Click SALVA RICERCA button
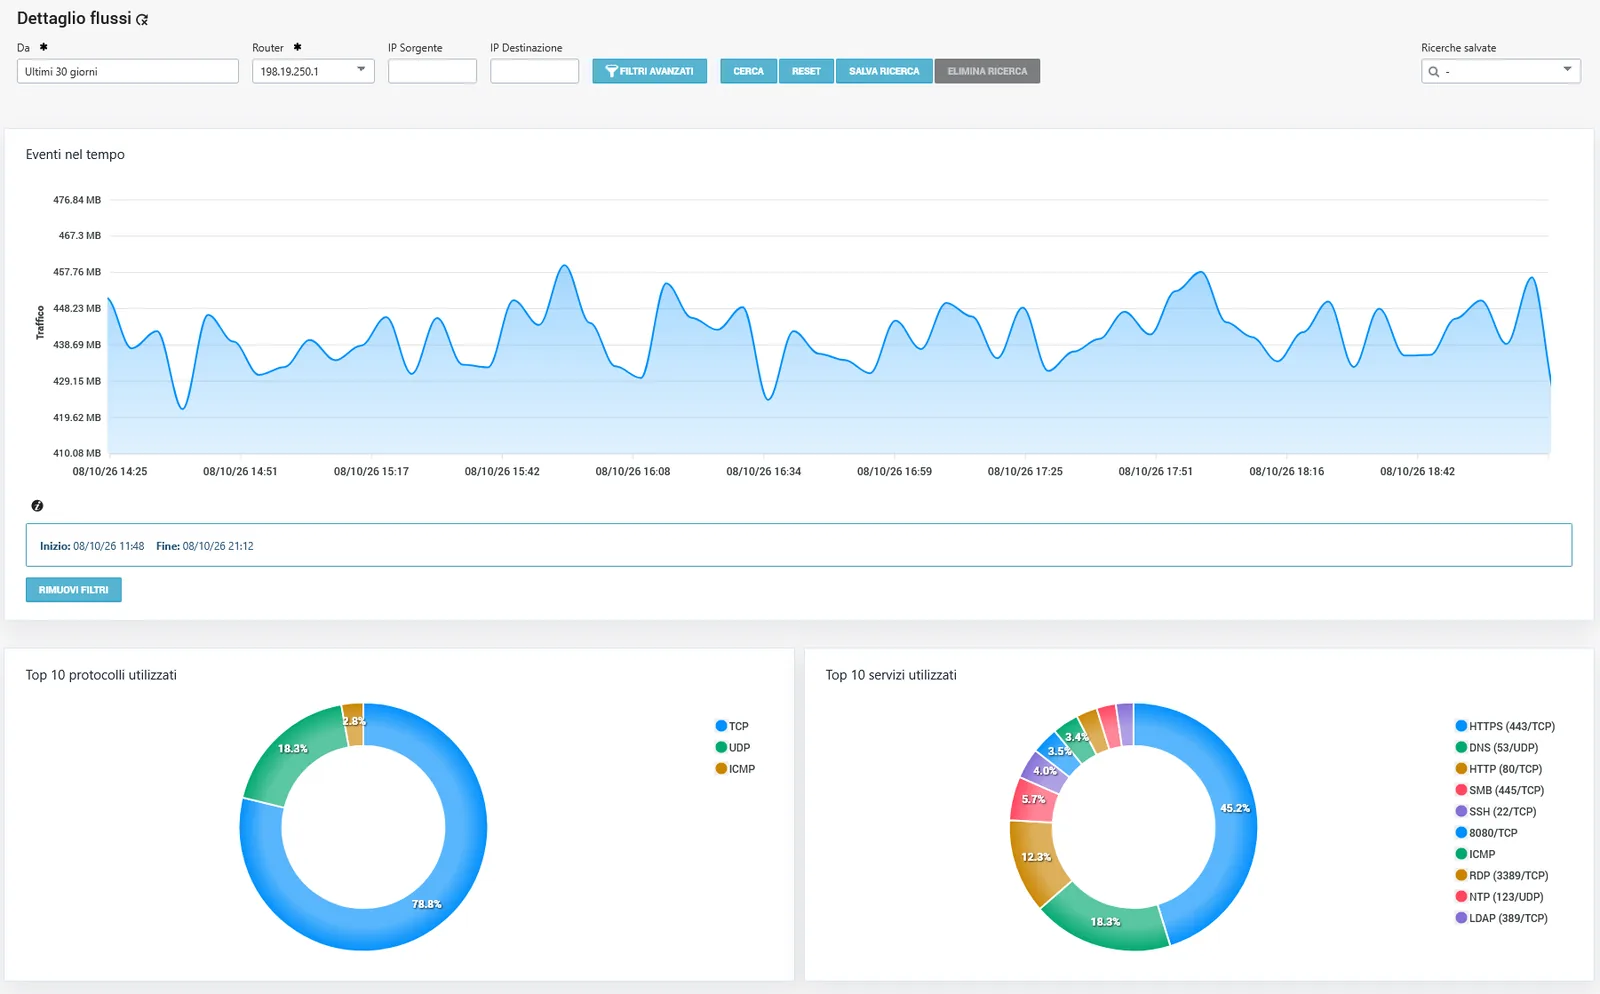 click(x=884, y=71)
